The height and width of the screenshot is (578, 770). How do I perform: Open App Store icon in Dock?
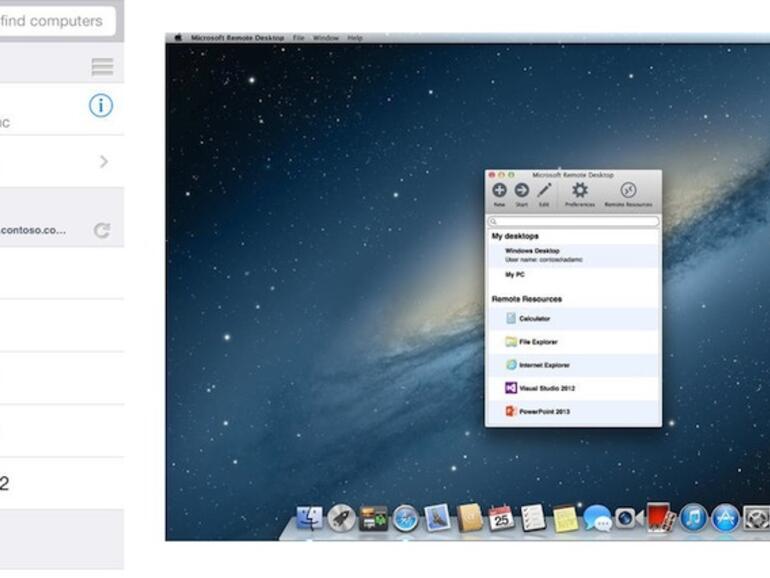[x=725, y=519]
